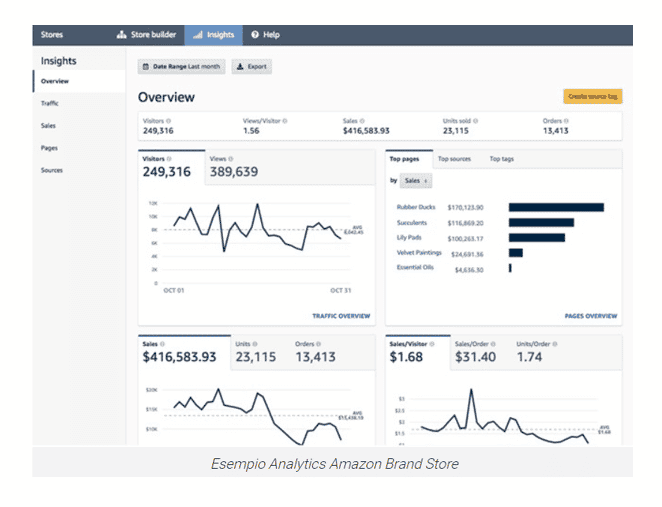Image resolution: width=662 pixels, height=507 pixels.
Task: Go to Traffic in the Insights sidebar
Action: (x=50, y=103)
